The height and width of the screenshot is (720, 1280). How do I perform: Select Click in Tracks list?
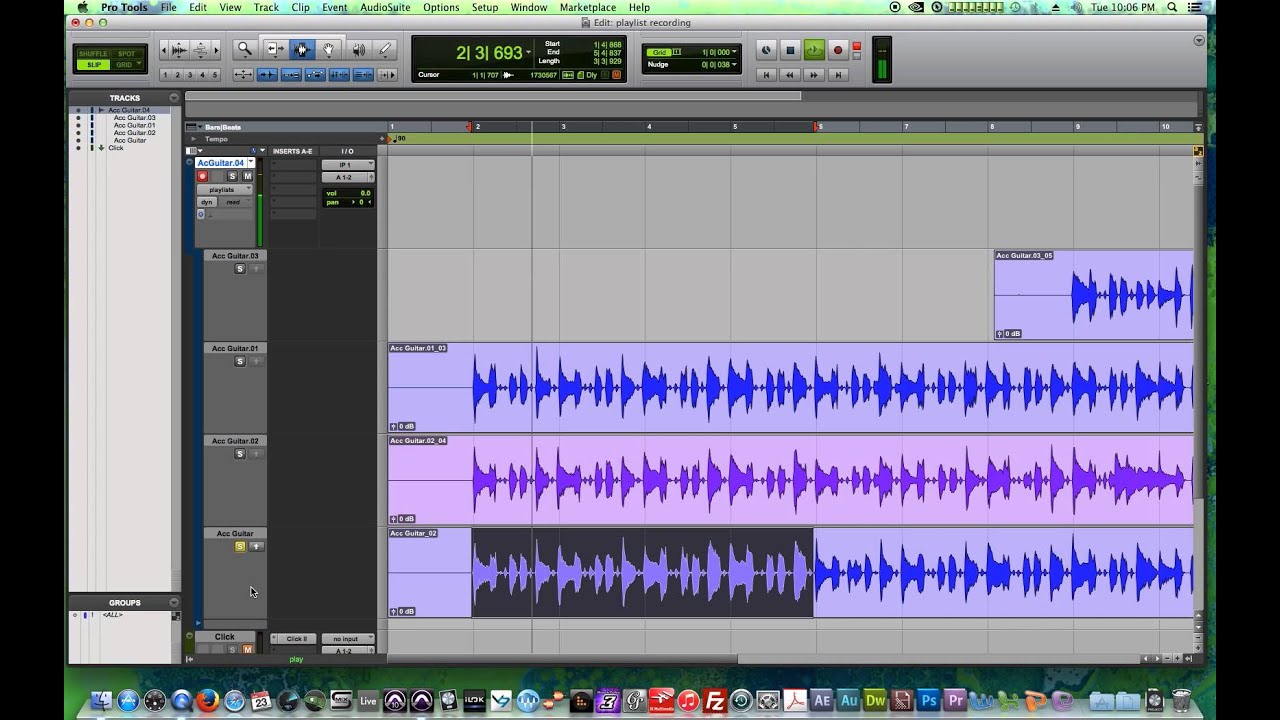pyautogui.click(x=116, y=148)
